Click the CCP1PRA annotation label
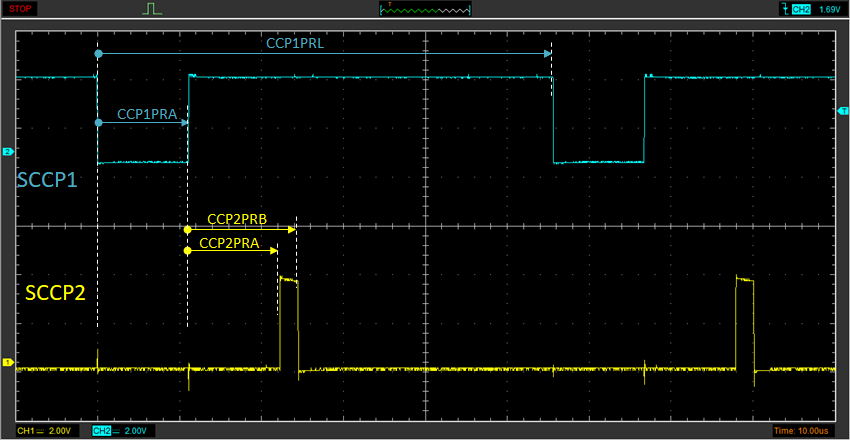Screen dimensions: 850x440 pyautogui.click(x=147, y=114)
